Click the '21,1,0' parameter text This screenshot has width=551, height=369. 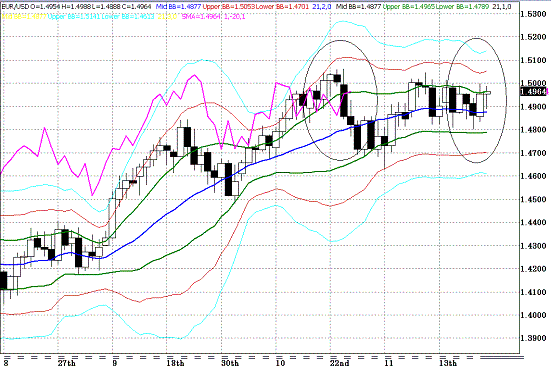(x=502, y=6)
